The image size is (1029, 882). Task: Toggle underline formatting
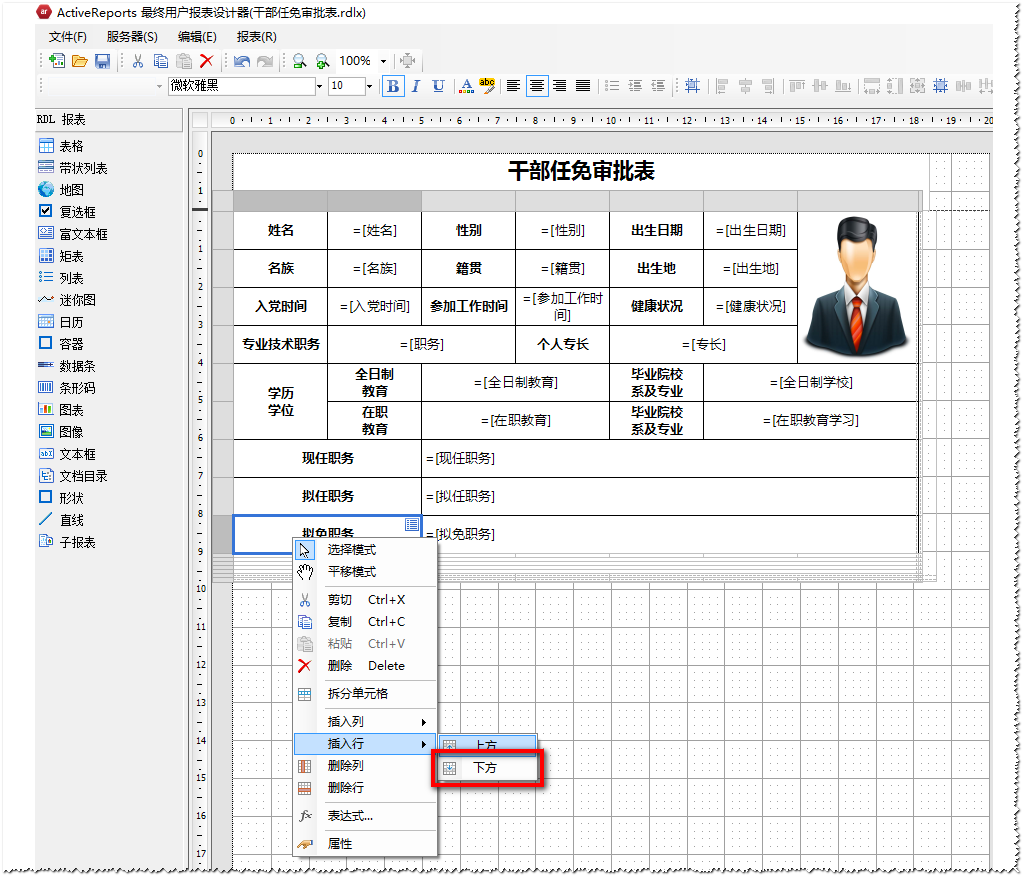tap(438, 86)
